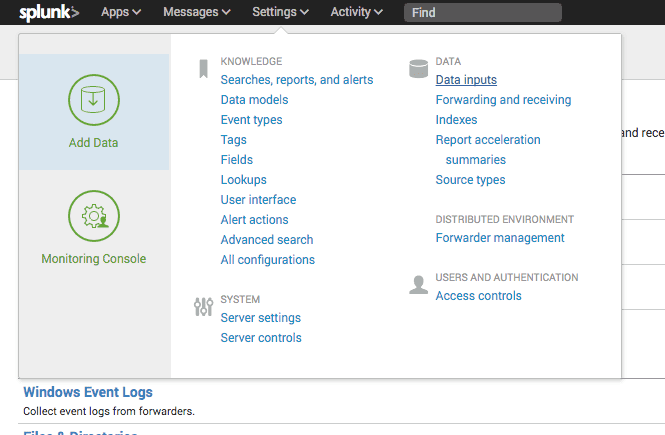Open Searches, reports, and alerts
Image resolution: width=665 pixels, height=435 pixels.
(297, 80)
